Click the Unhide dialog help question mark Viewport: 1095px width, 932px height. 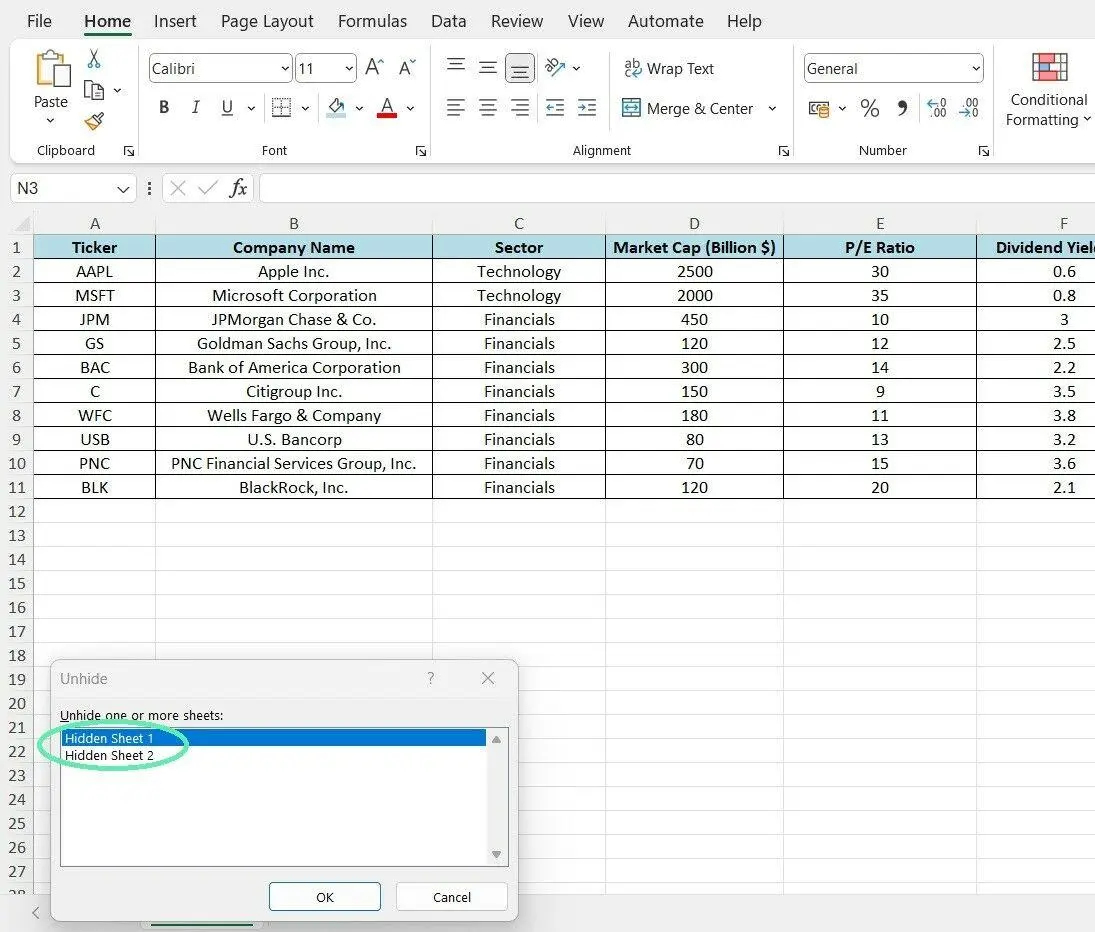point(431,678)
